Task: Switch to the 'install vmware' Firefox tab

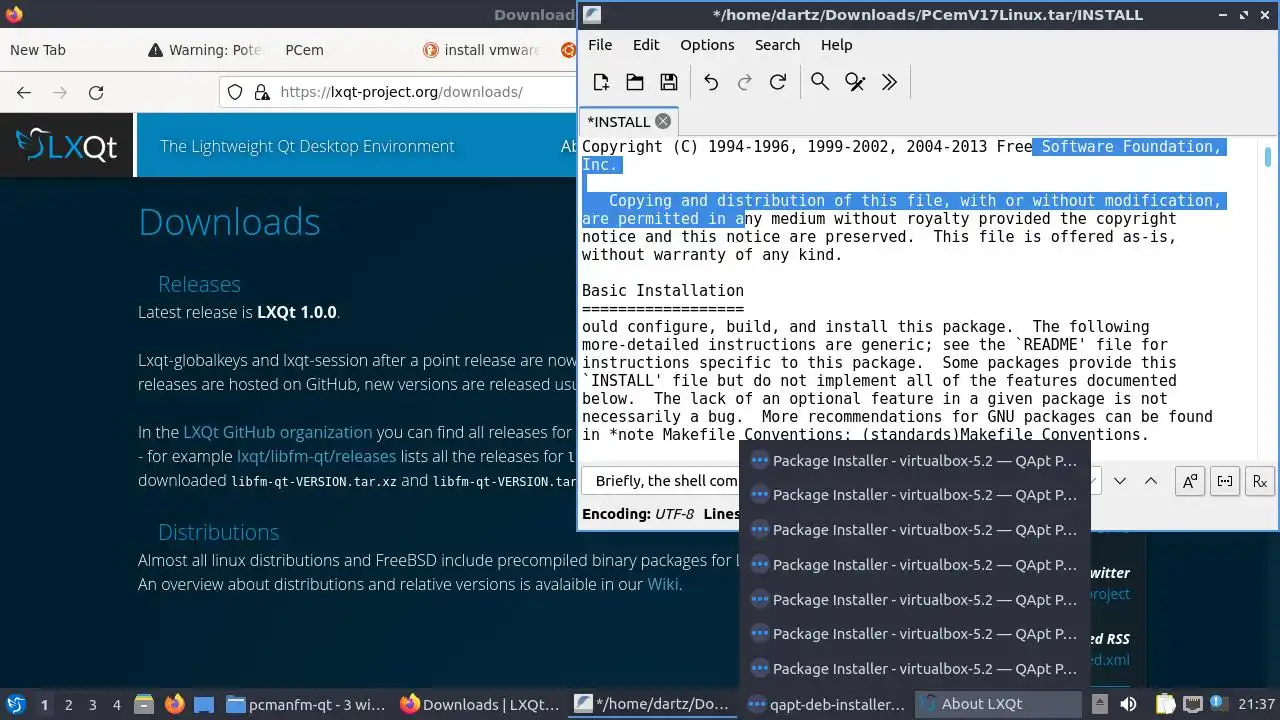Action: (480, 50)
